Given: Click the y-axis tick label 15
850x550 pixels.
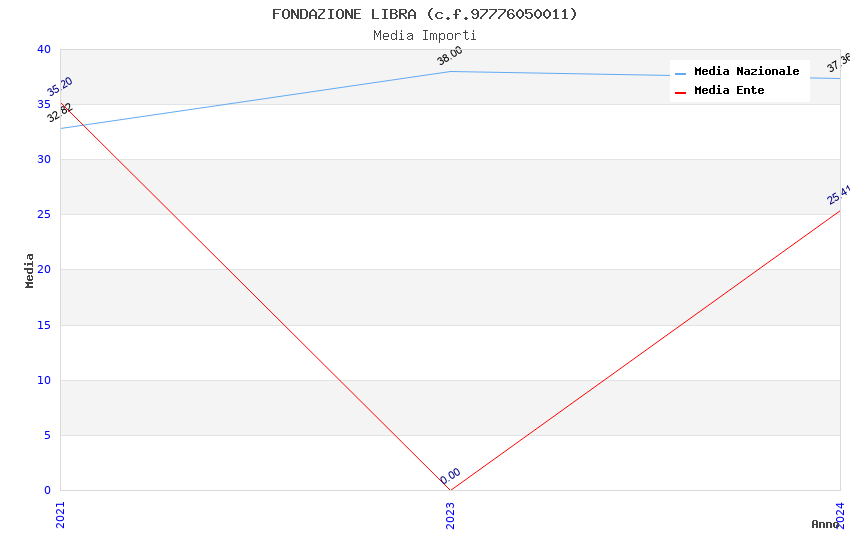Looking at the screenshot, I should click(44, 325).
